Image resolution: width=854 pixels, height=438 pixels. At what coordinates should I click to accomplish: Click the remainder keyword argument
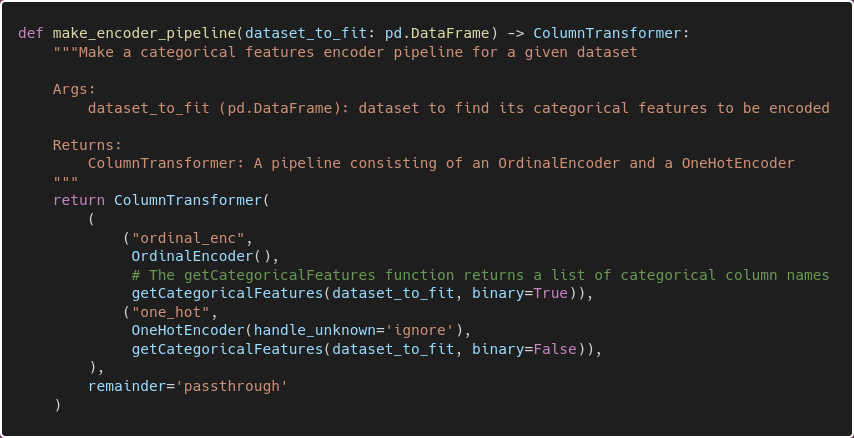127,386
